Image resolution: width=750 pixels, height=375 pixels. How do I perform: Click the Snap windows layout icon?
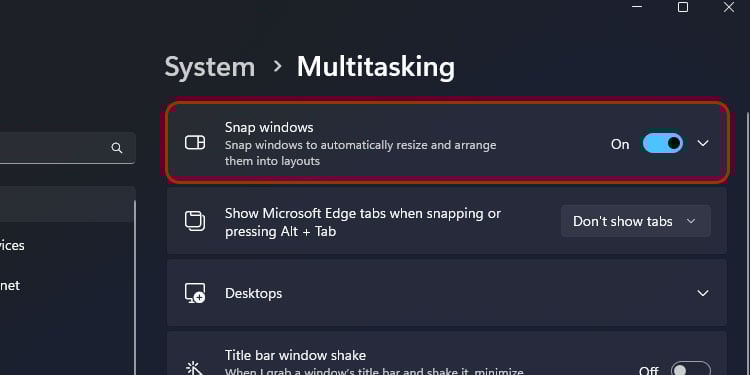click(195, 143)
